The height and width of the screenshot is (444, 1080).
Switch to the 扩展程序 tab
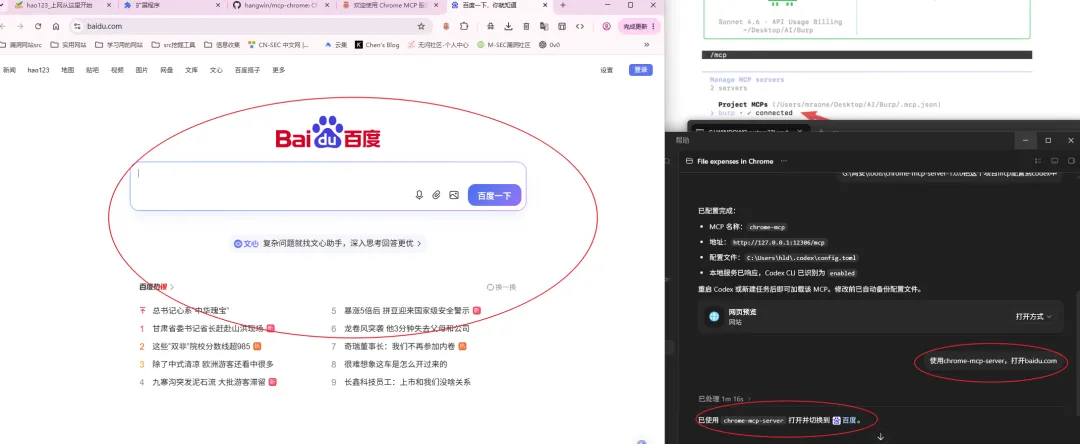(169, 6)
